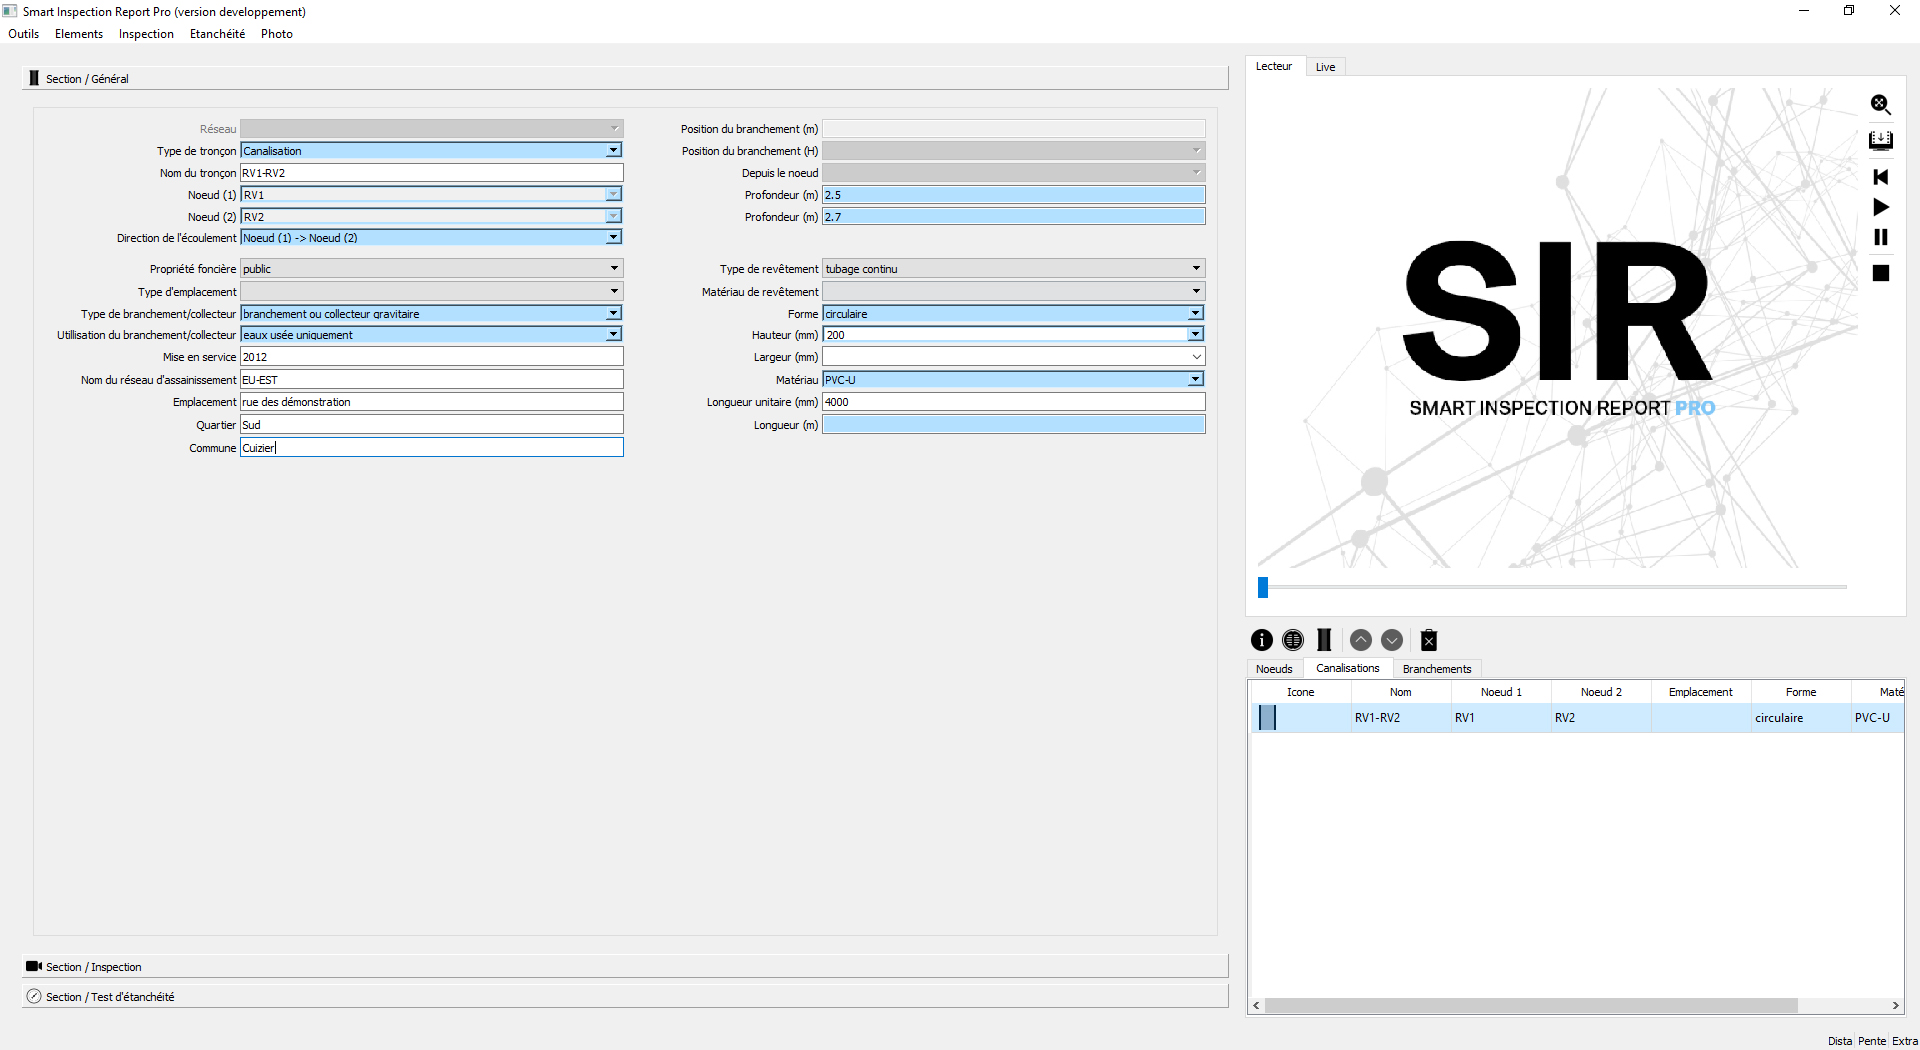Click the Longueur unitaire (mm) field
This screenshot has height=1050, width=1920.
coord(1014,402)
